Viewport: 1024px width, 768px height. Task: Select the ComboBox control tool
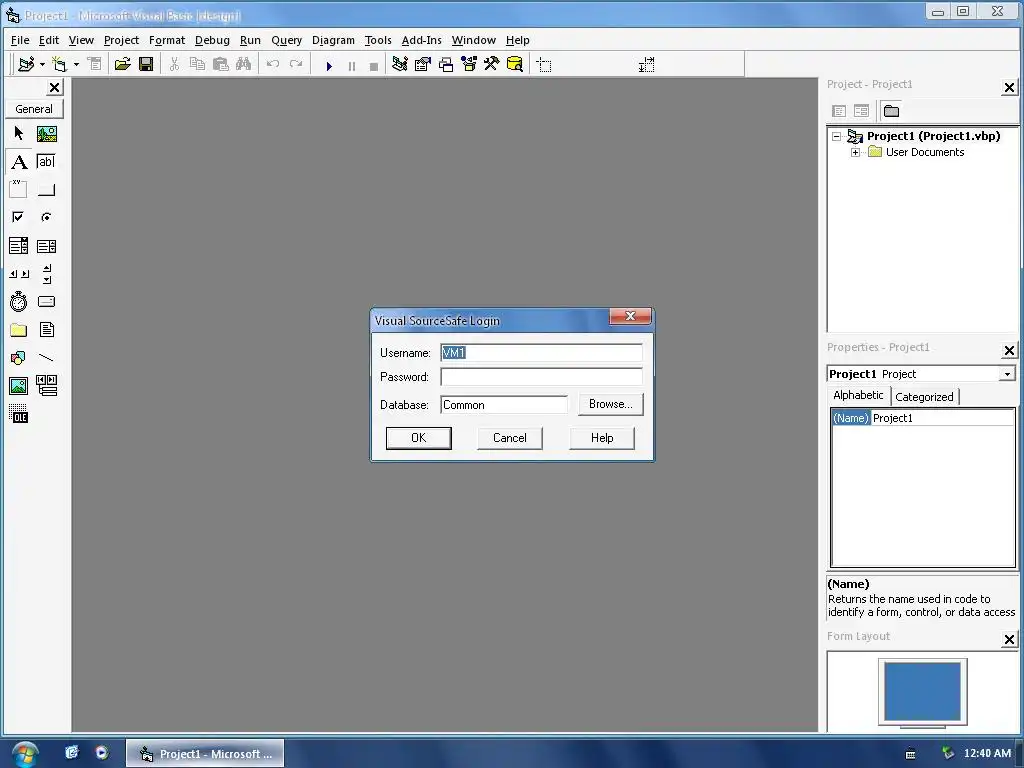18,246
